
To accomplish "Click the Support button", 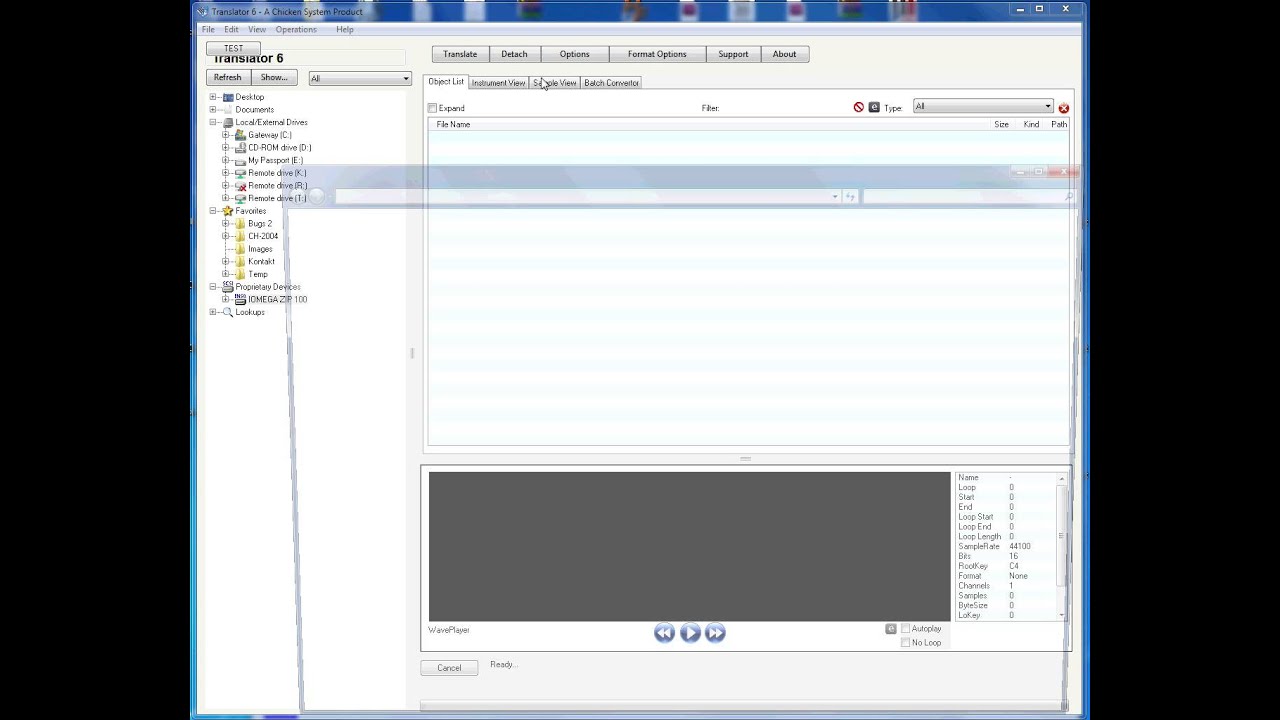I will click(733, 54).
